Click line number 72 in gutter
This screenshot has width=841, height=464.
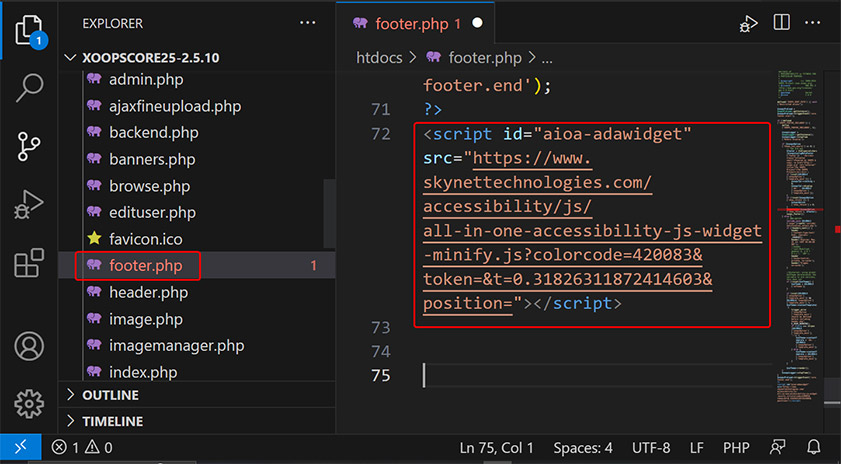tap(380, 134)
